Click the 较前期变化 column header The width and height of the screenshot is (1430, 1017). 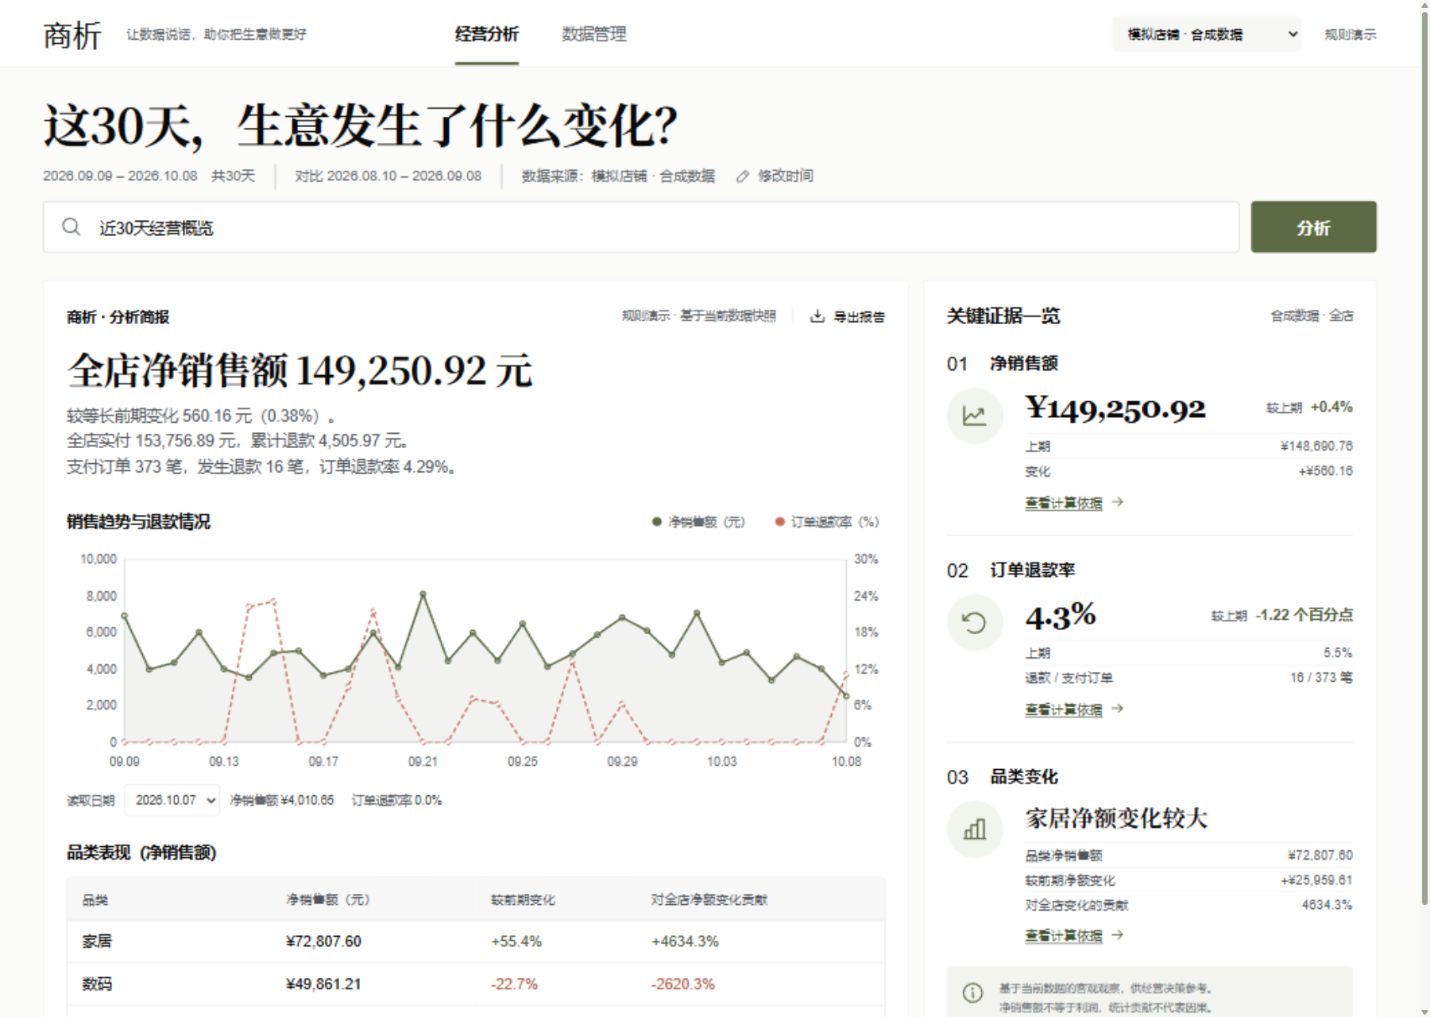point(523,900)
